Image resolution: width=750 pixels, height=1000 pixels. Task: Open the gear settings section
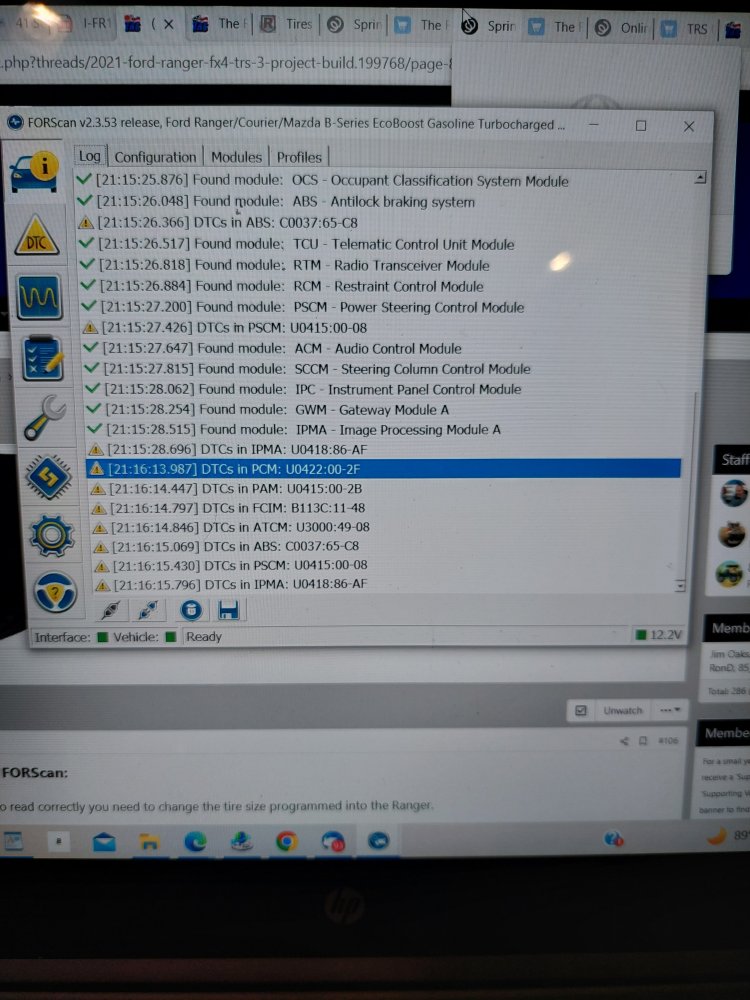[x=52, y=536]
